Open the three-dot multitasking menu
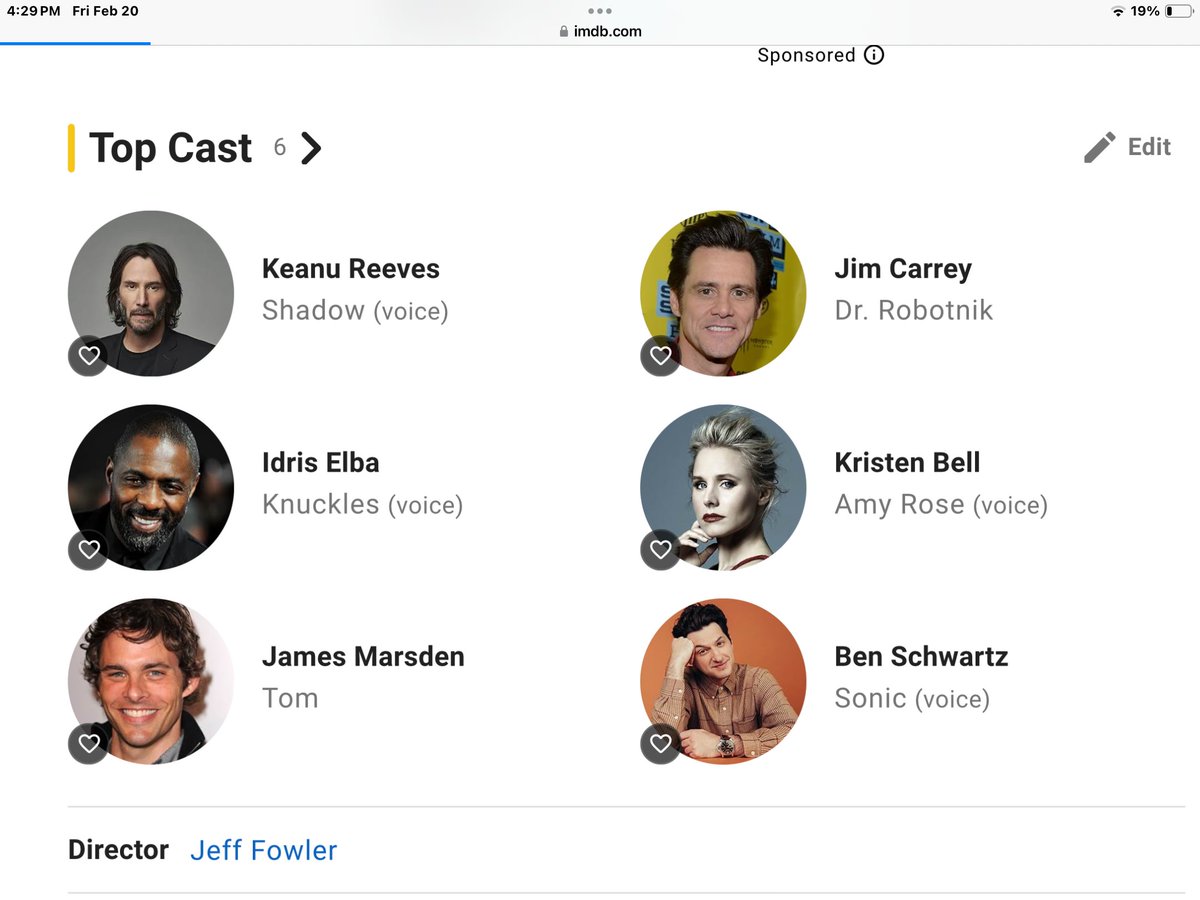This screenshot has width=1200, height=900. point(600,11)
